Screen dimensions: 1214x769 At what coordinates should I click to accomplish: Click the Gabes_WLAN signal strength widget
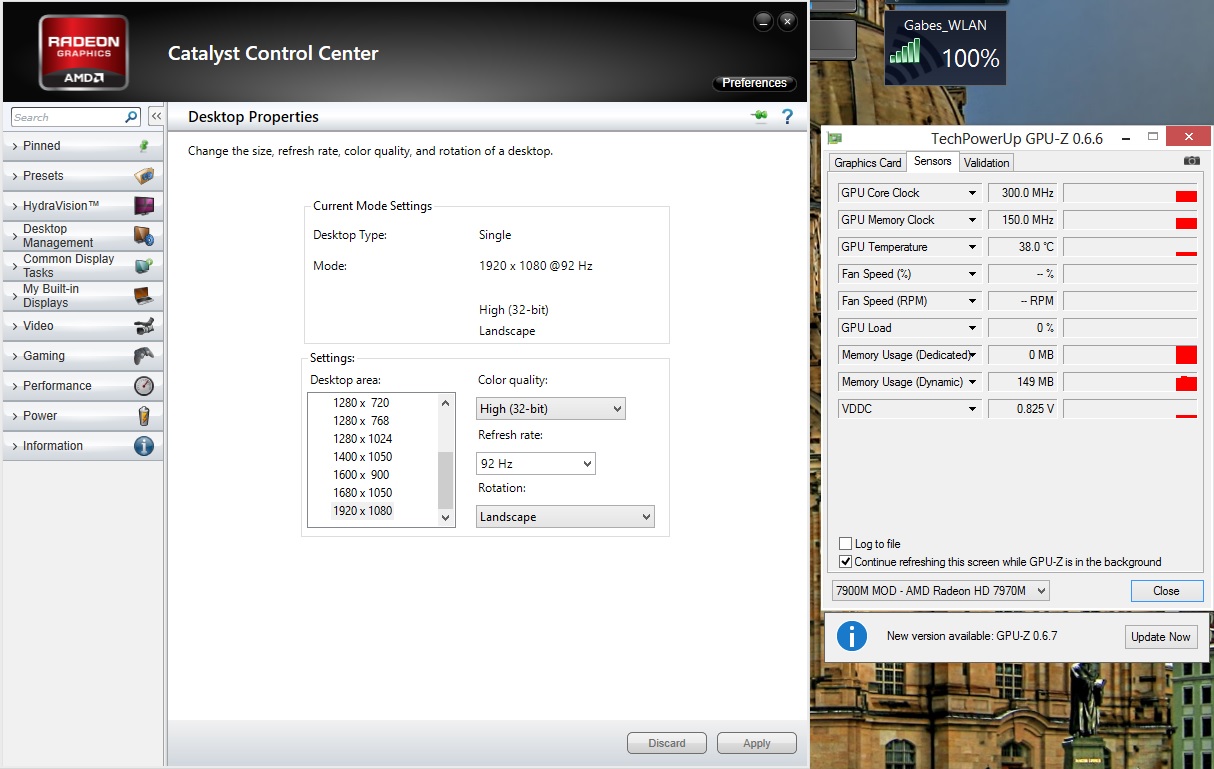945,47
